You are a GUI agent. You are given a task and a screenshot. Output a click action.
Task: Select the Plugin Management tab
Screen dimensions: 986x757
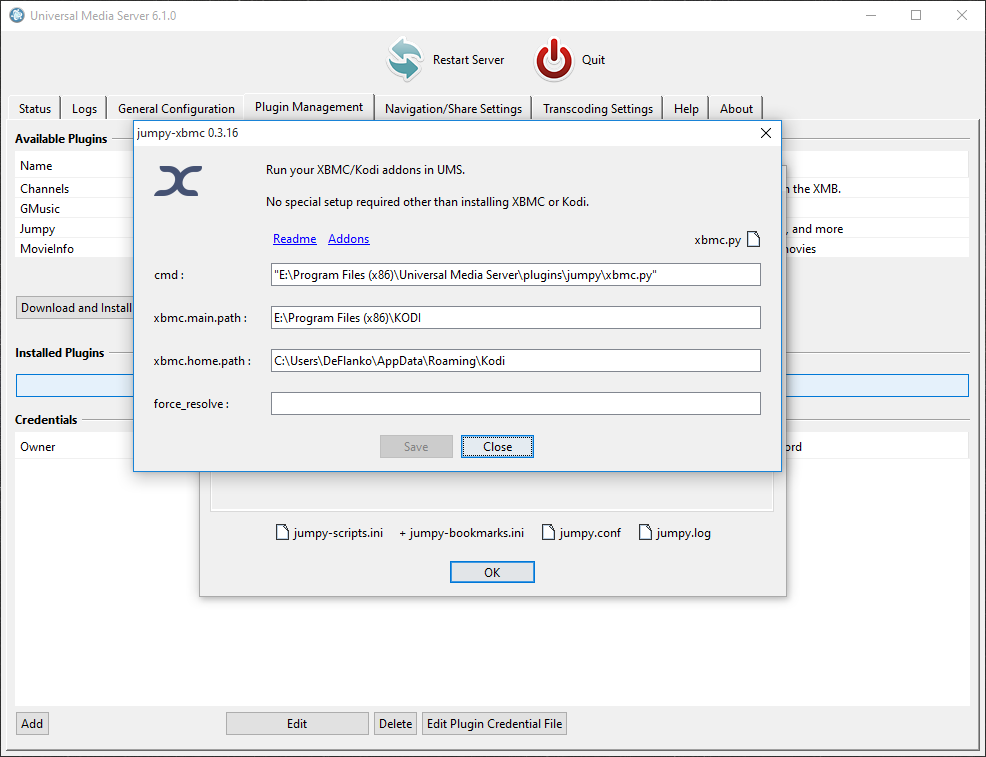tap(309, 107)
